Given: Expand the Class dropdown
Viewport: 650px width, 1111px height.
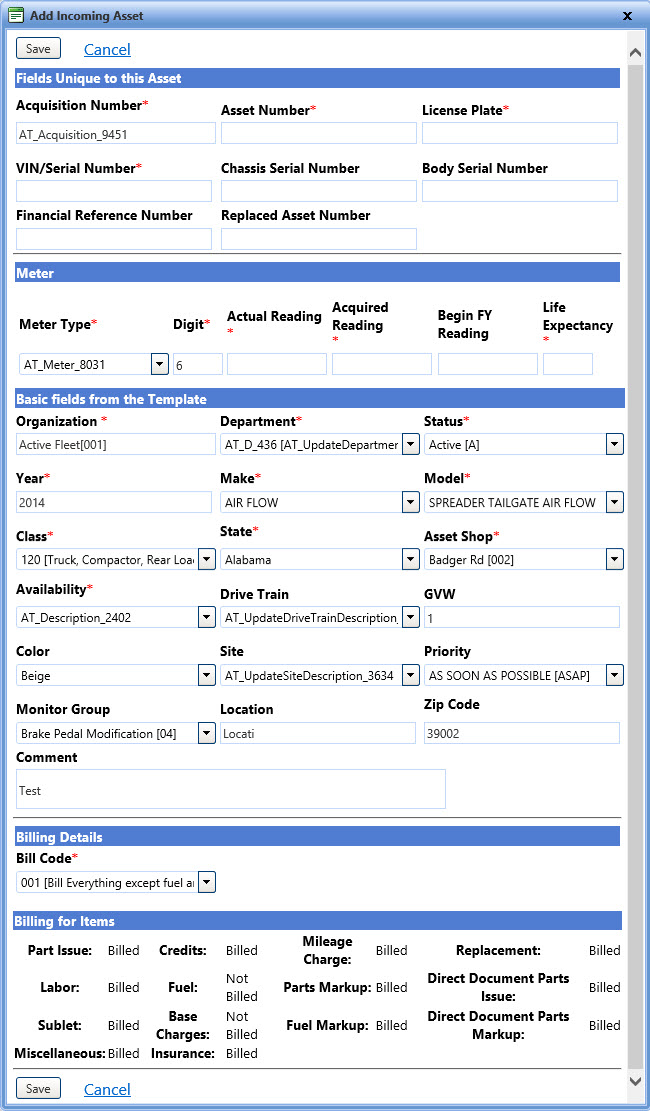Looking at the screenshot, I should click(206, 560).
